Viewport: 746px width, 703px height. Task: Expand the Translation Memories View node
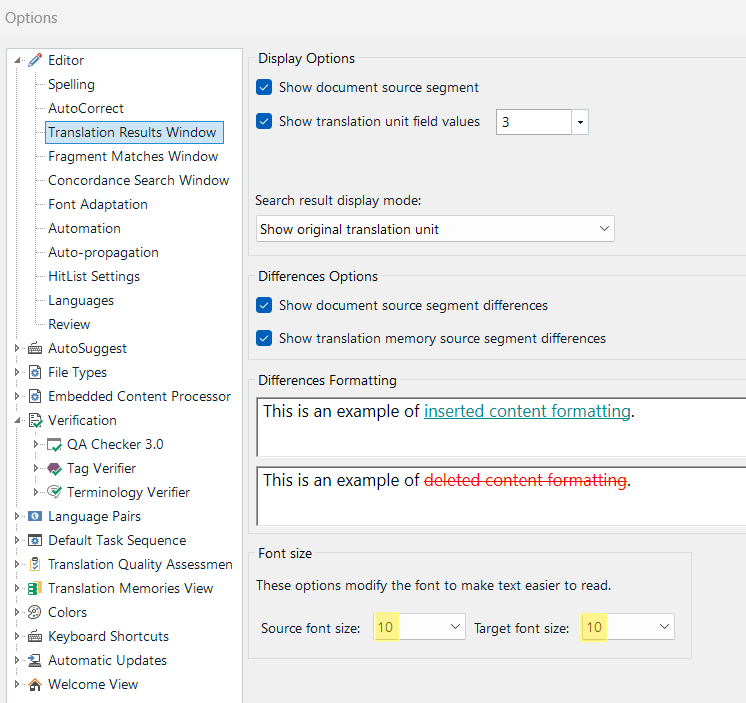click(17, 588)
